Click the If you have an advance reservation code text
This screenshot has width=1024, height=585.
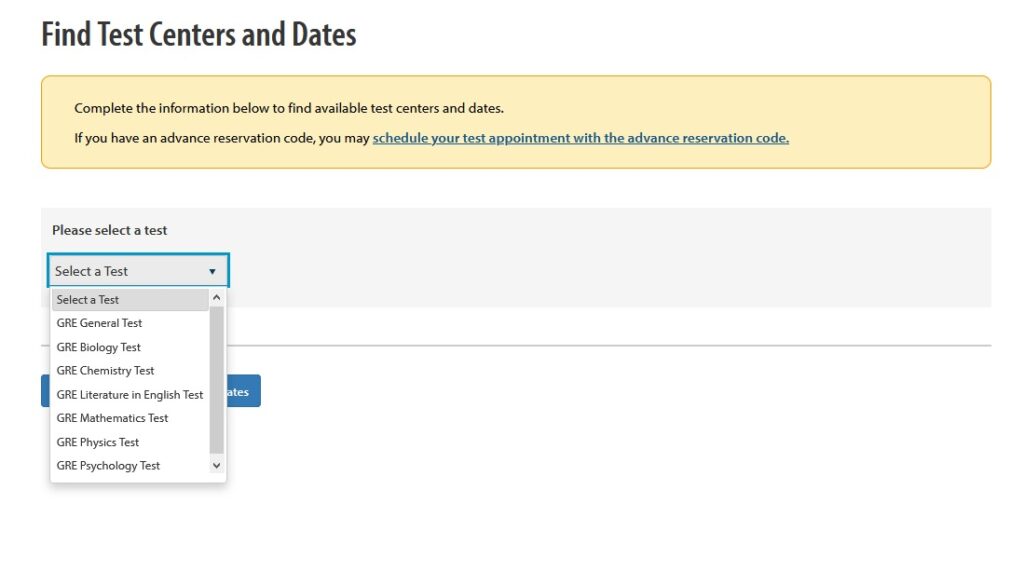222,138
